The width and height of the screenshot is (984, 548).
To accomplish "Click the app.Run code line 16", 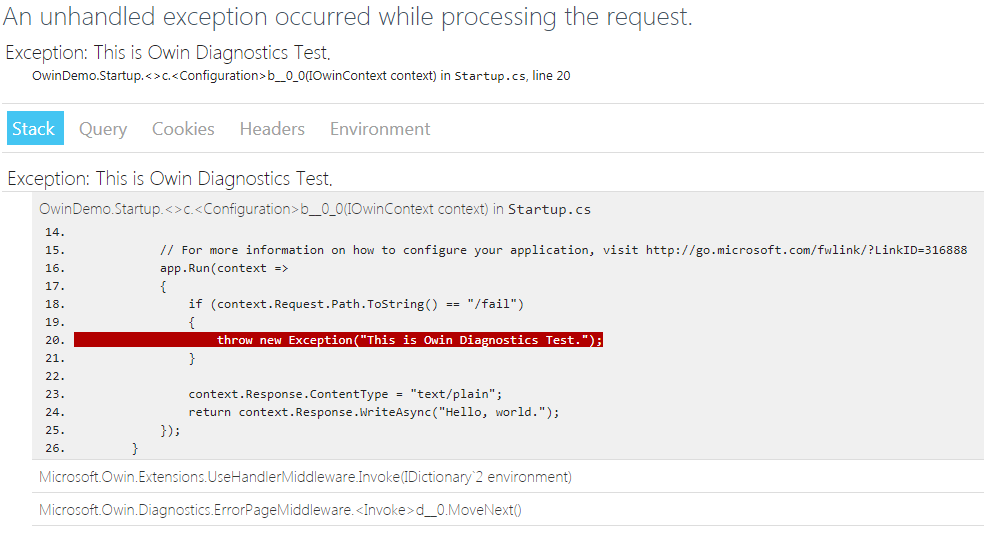I will click(x=209, y=268).
